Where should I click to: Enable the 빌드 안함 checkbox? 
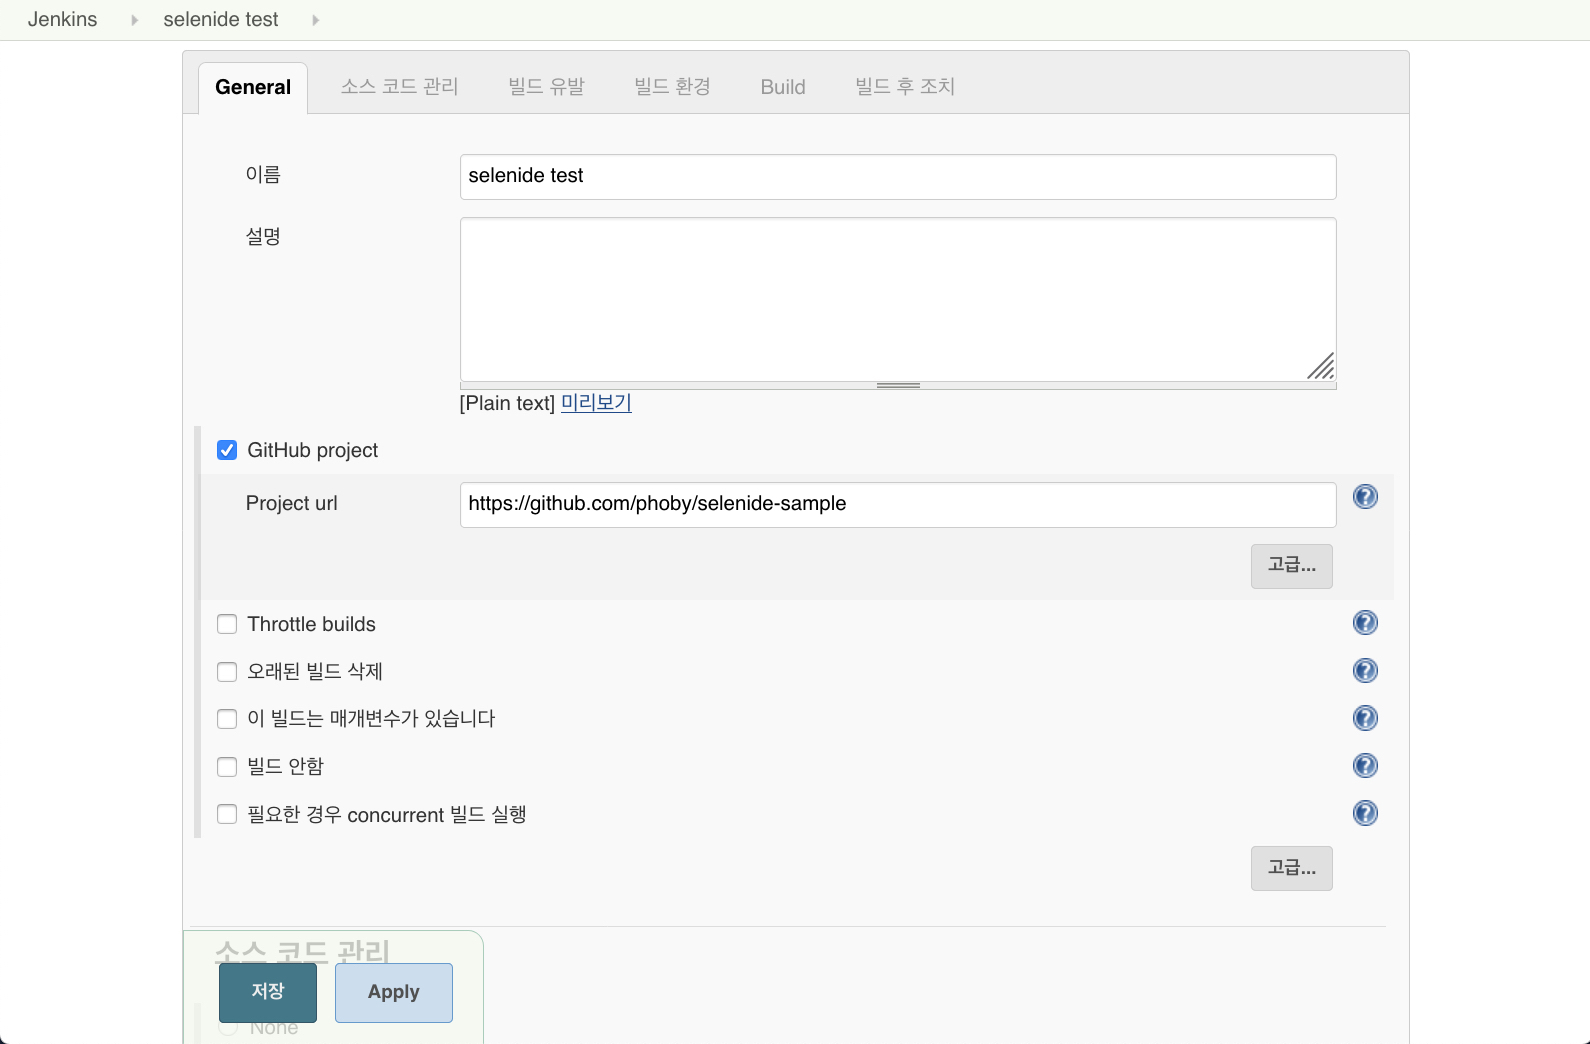click(x=227, y=767)
